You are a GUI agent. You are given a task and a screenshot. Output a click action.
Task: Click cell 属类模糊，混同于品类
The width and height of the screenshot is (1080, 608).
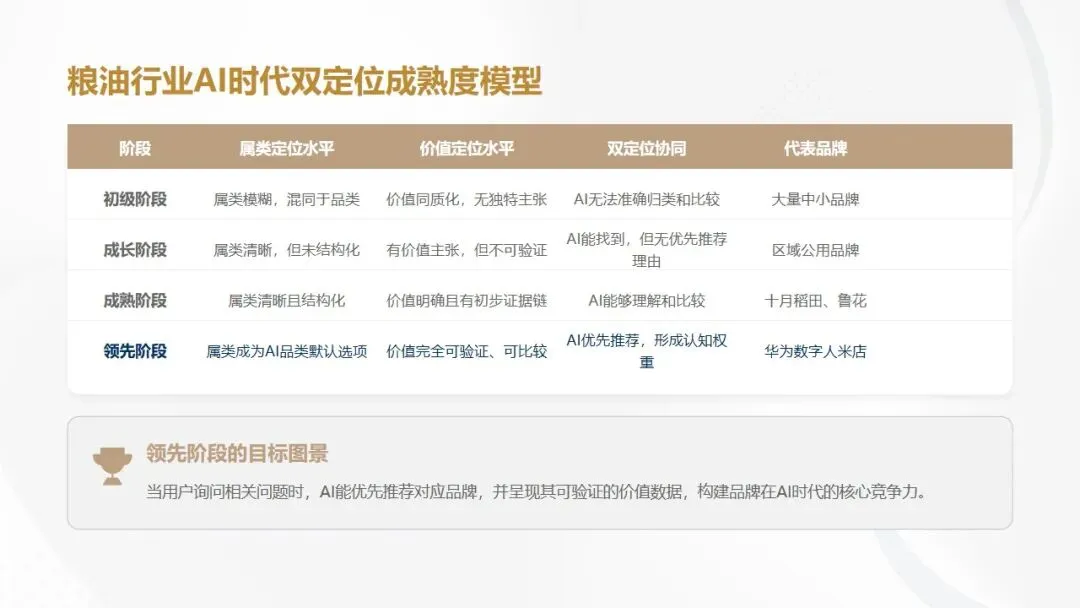coord(287,199)
